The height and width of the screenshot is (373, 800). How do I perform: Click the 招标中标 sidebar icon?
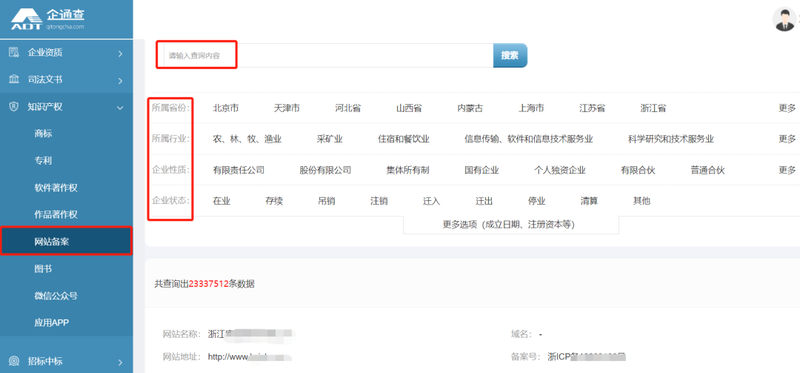[x=14, y=361]
